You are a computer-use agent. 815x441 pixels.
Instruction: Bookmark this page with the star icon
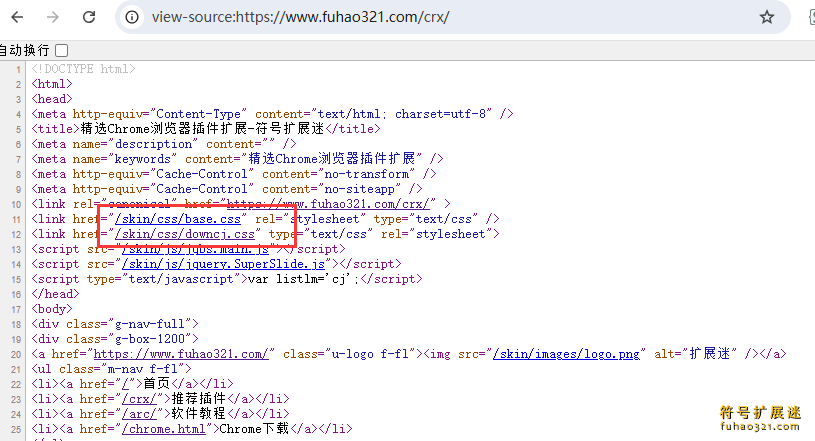click(767, 17)
